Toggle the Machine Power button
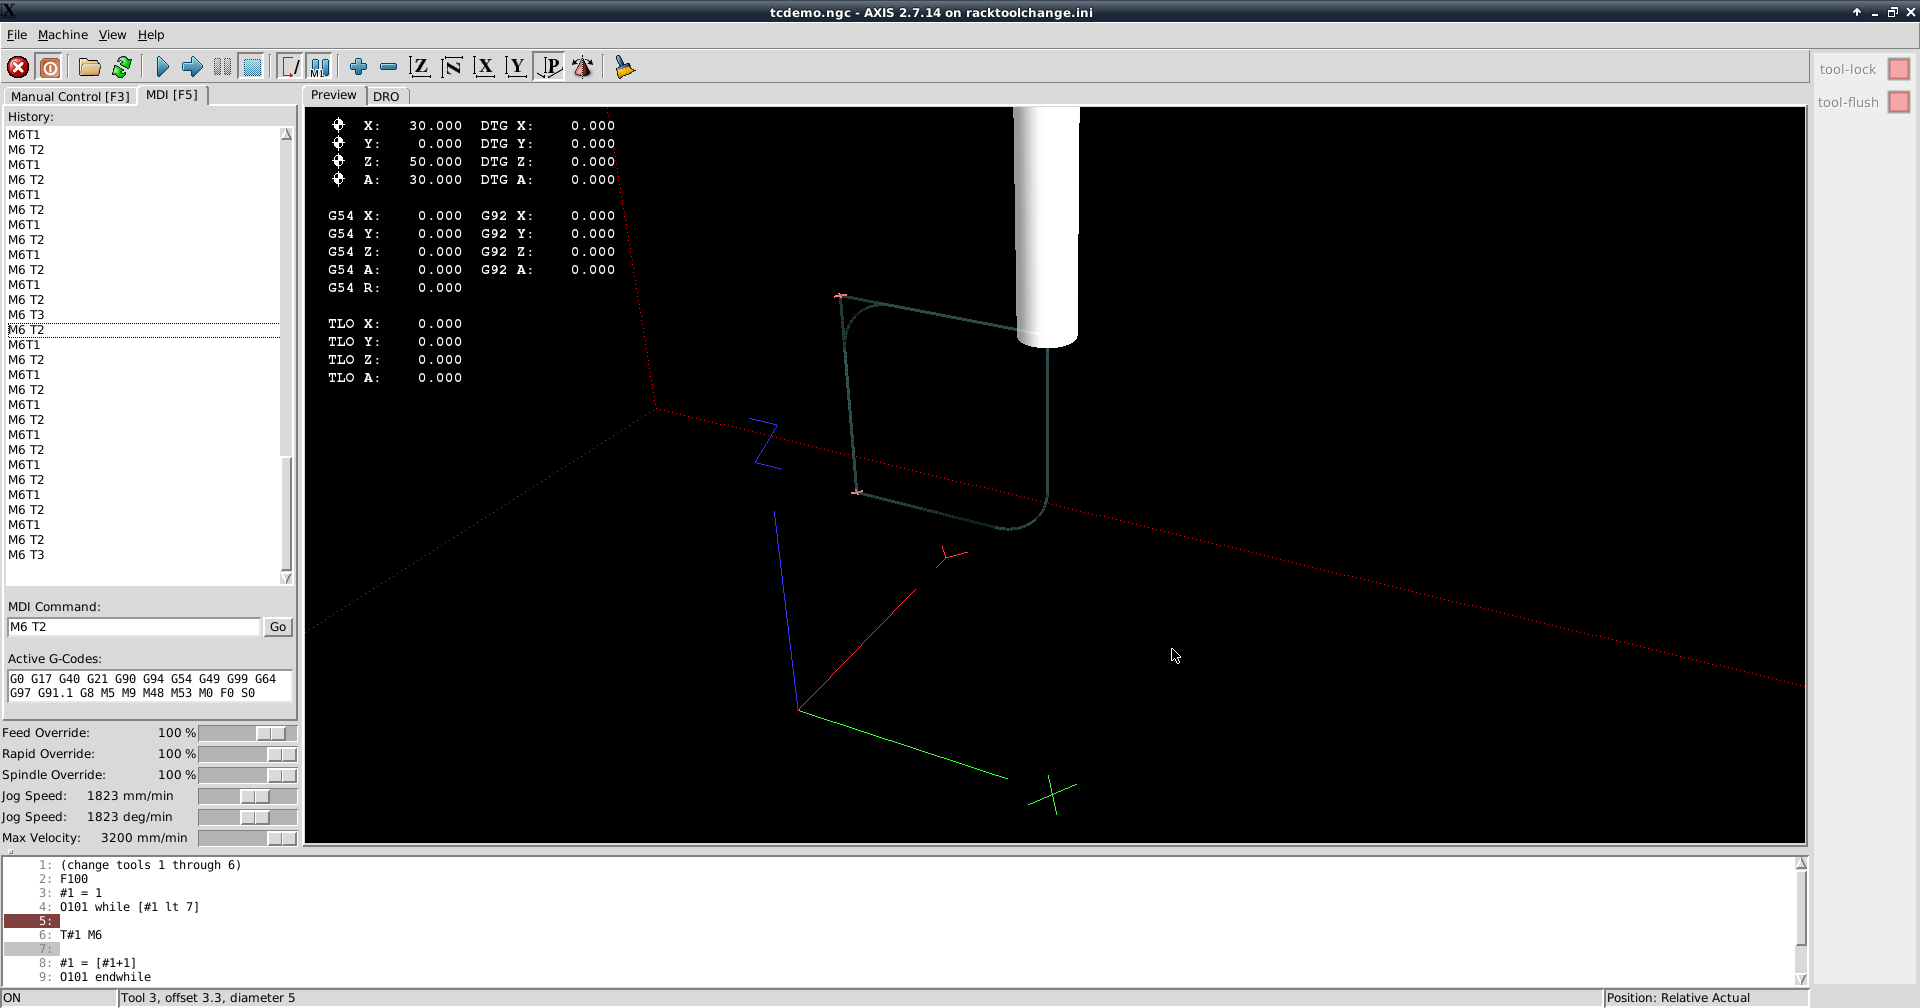 click(x=50, y=67)
